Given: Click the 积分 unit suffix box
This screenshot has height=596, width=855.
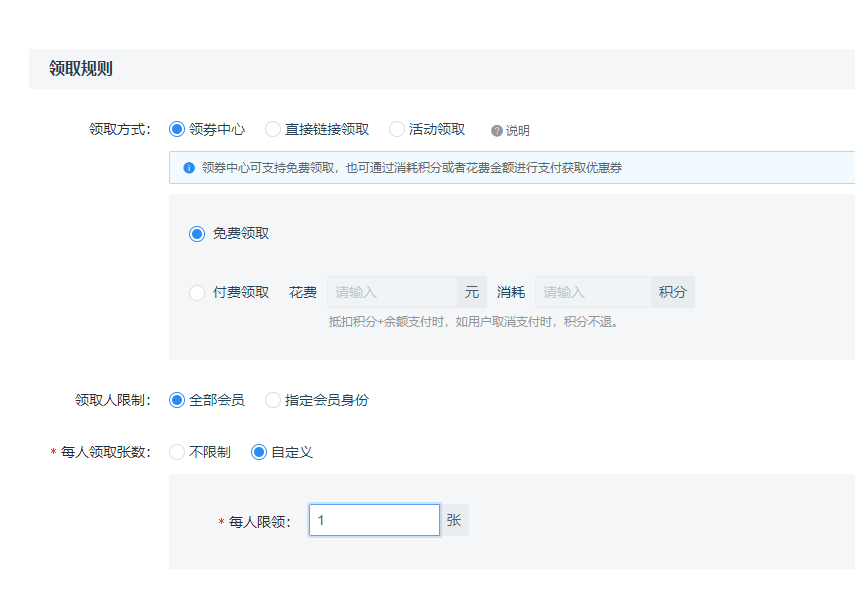Looking at the screenshot, I should coord(673,292).
